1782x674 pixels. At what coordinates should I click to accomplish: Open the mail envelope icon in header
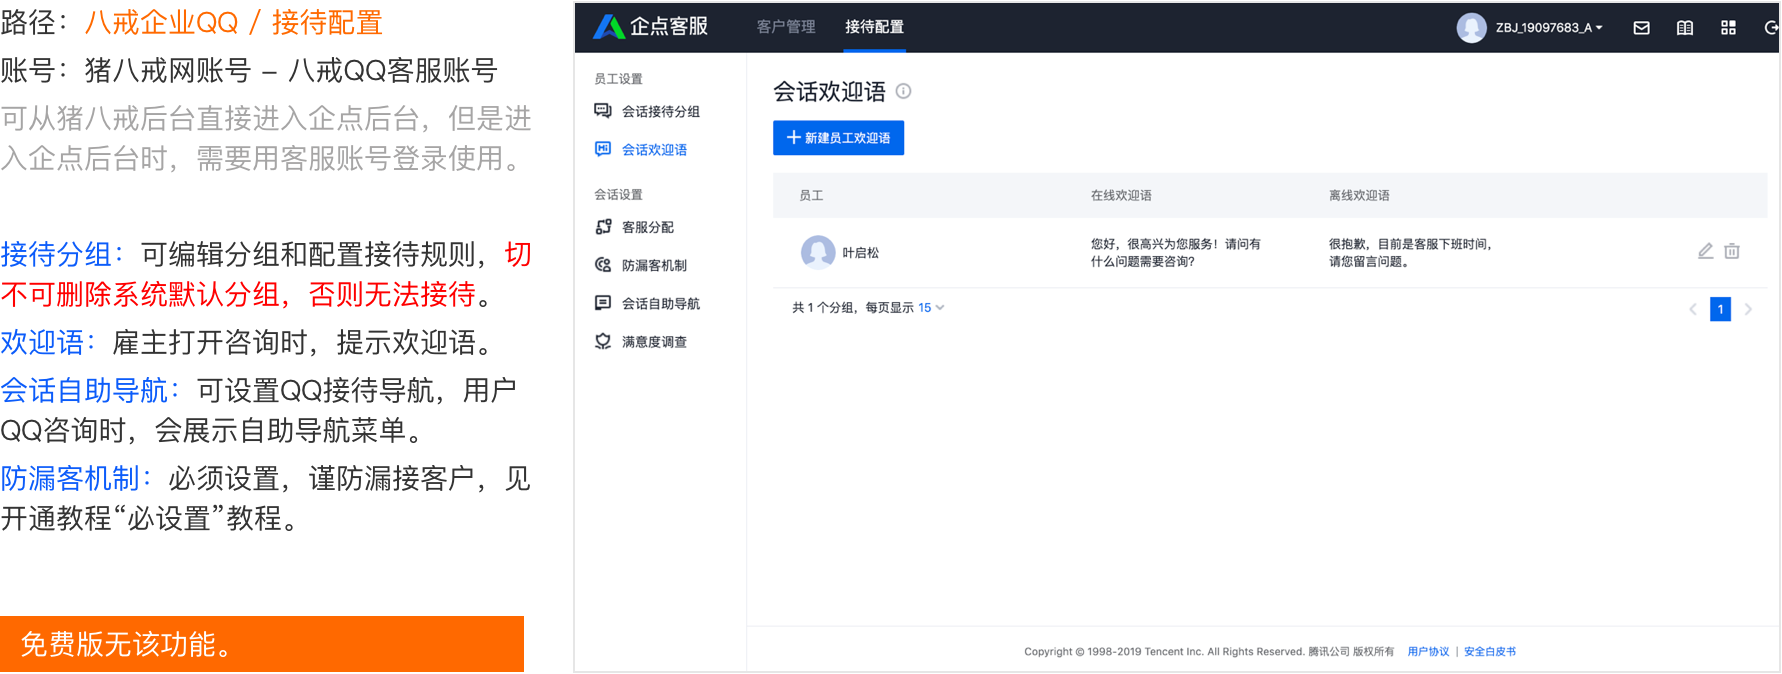[x=1641, y=28]
